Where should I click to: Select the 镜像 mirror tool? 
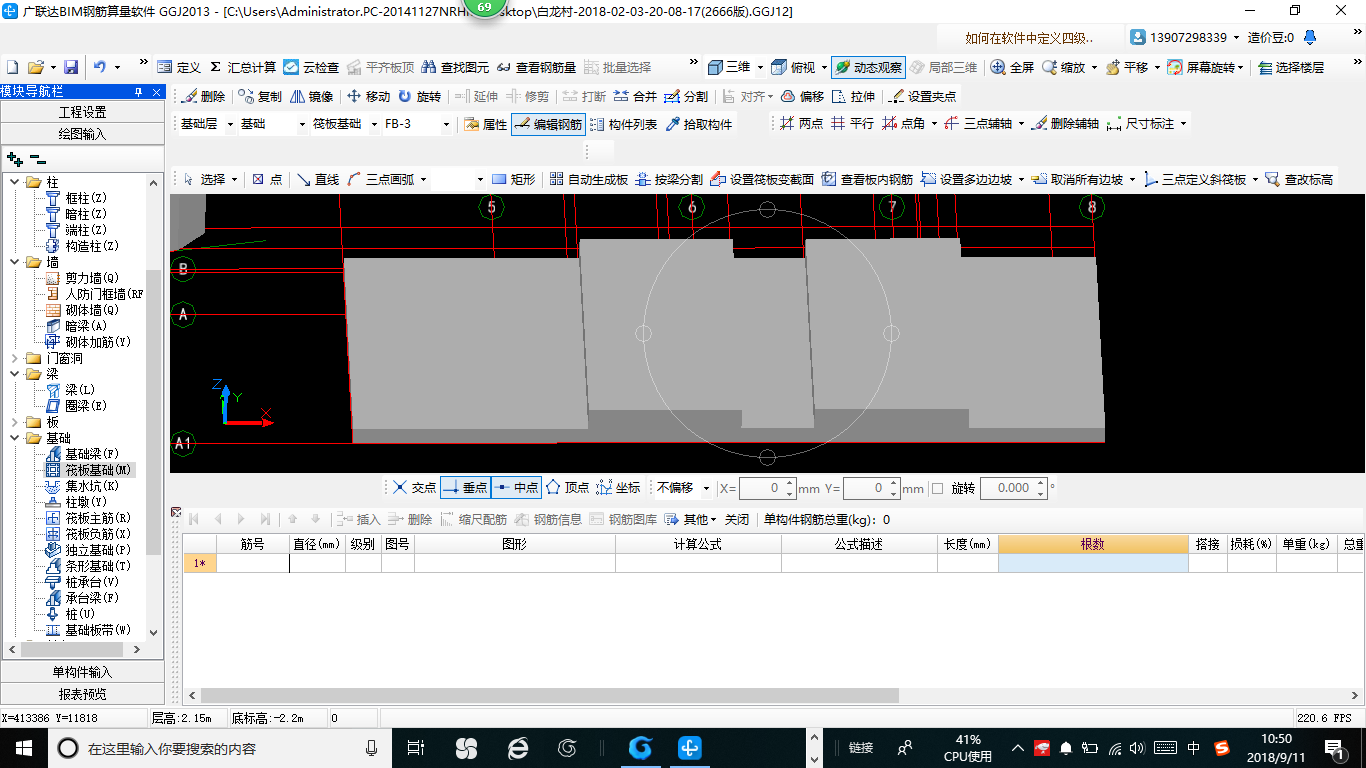click(x=311, y=97)
